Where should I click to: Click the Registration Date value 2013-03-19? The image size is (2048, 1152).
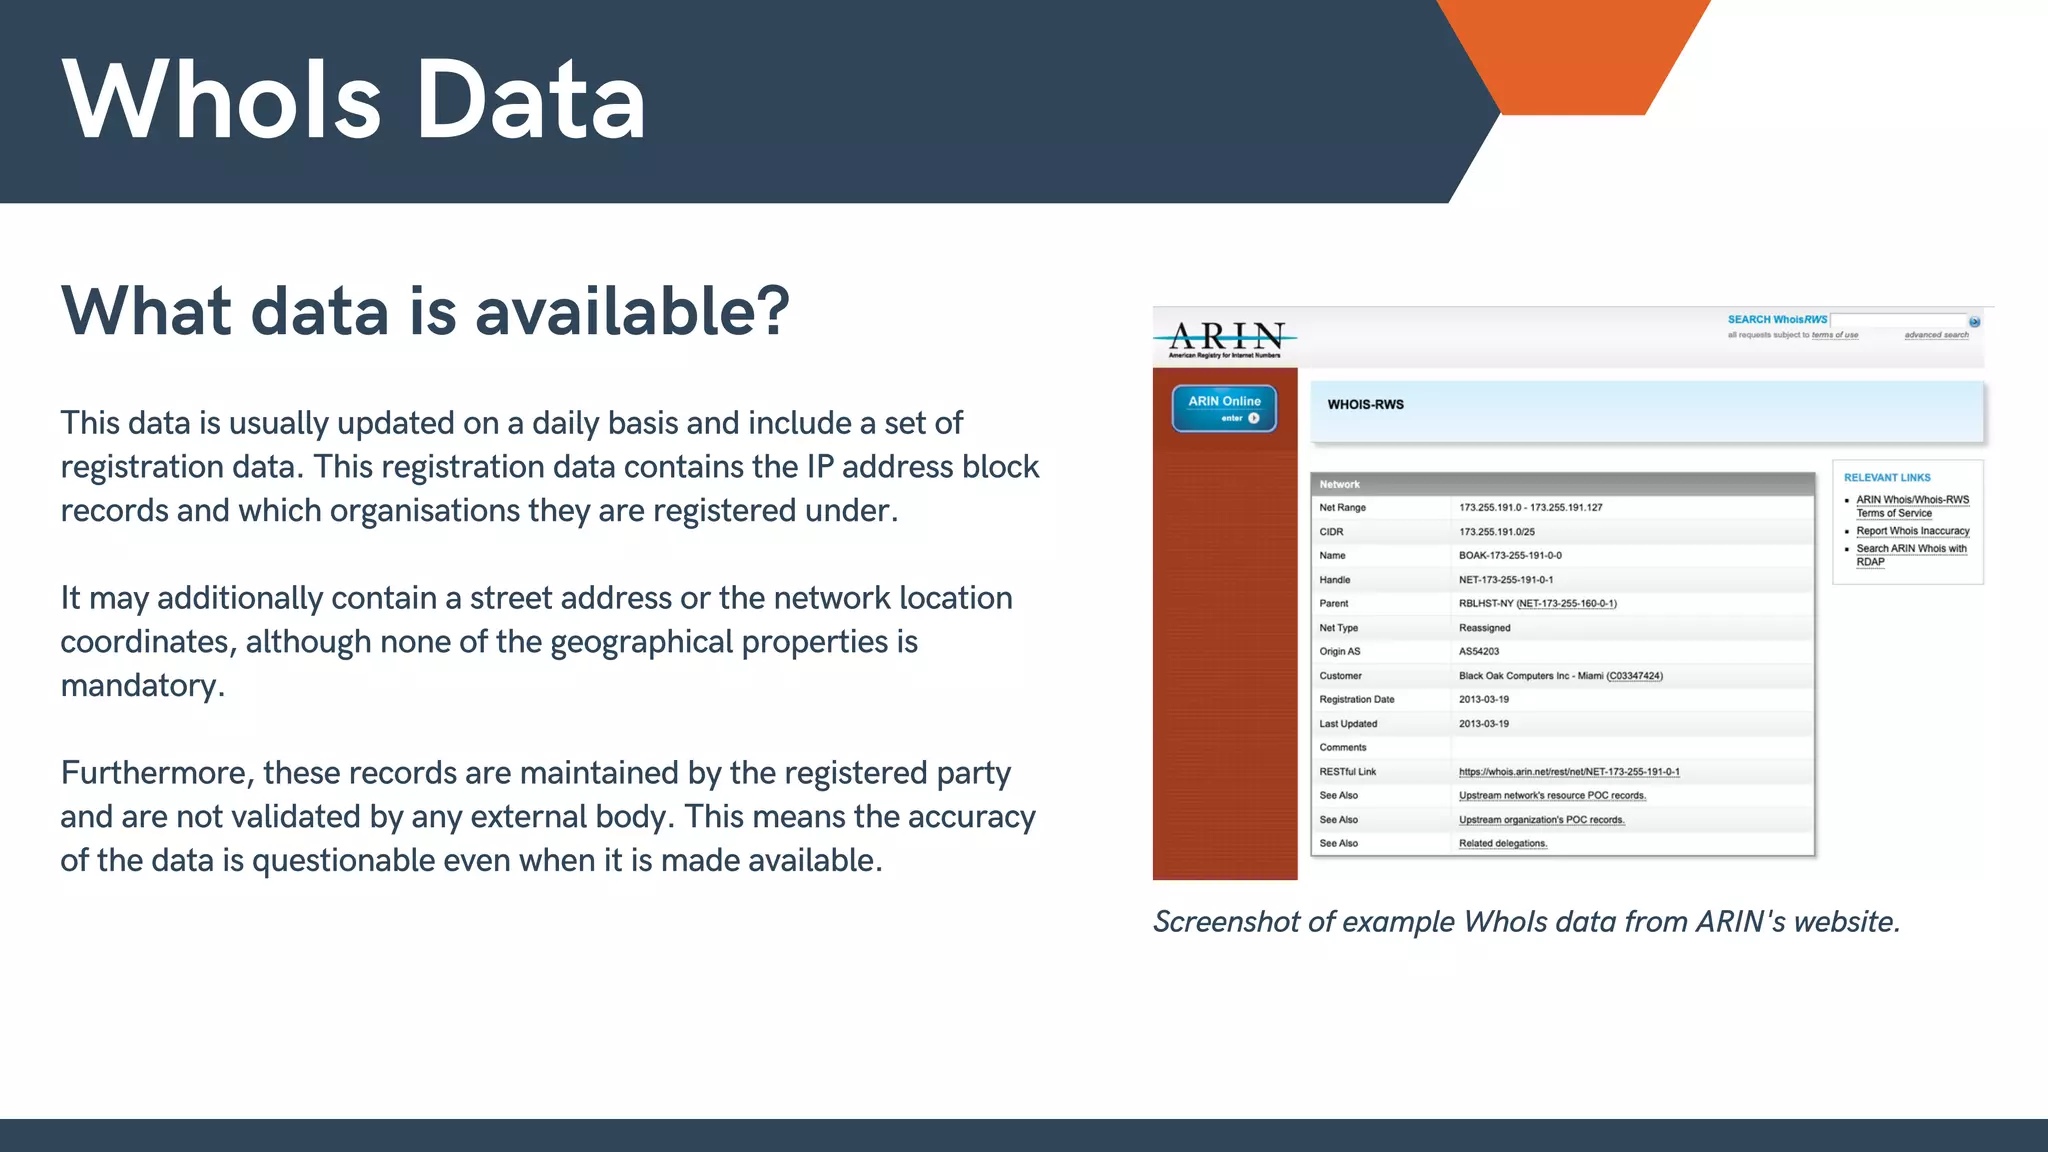click(x=1484, y=700)
